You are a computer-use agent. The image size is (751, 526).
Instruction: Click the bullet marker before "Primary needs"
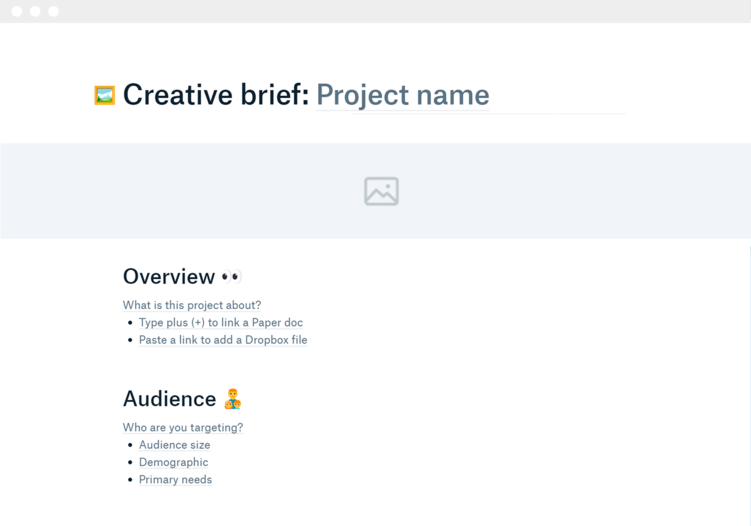tap(130, 480)
